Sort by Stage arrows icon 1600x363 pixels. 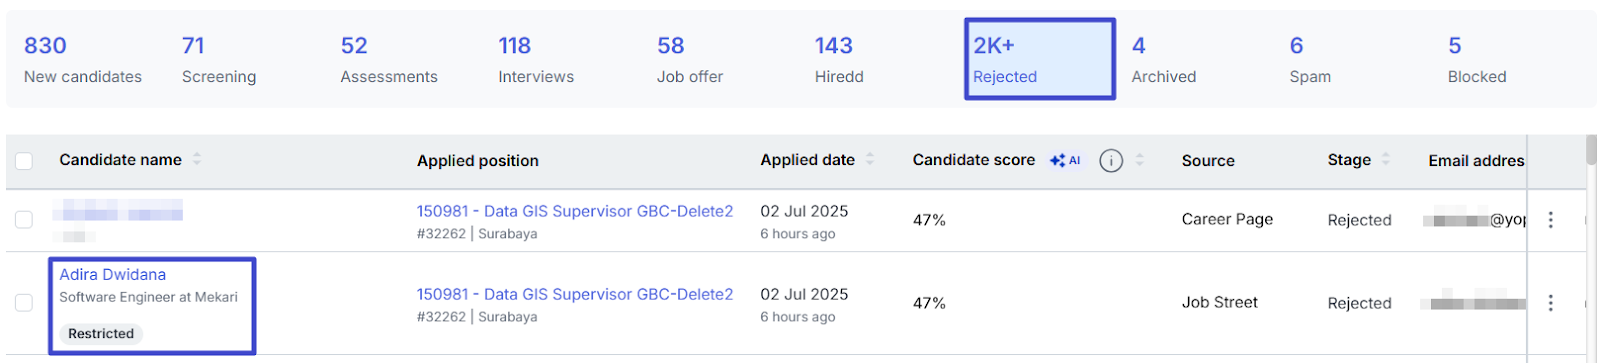1386,159
